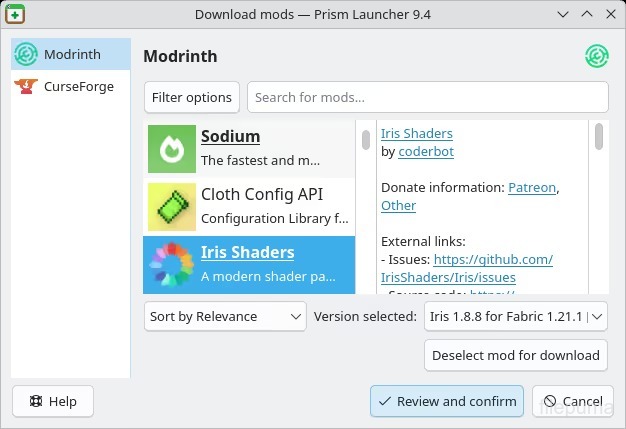The image size is (626, 429).
Task: Click the Iris Shaders colorful icon
Action: [172, 263]
